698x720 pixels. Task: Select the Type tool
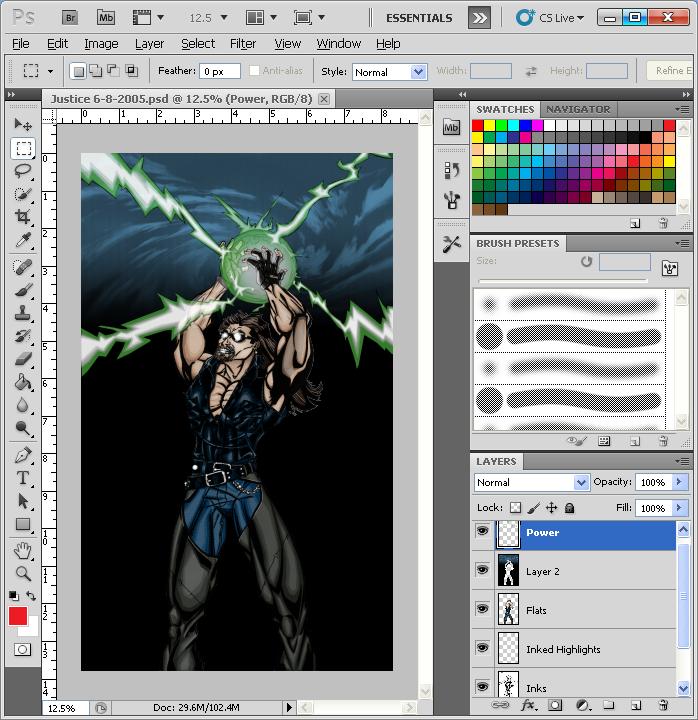[23, 478]
